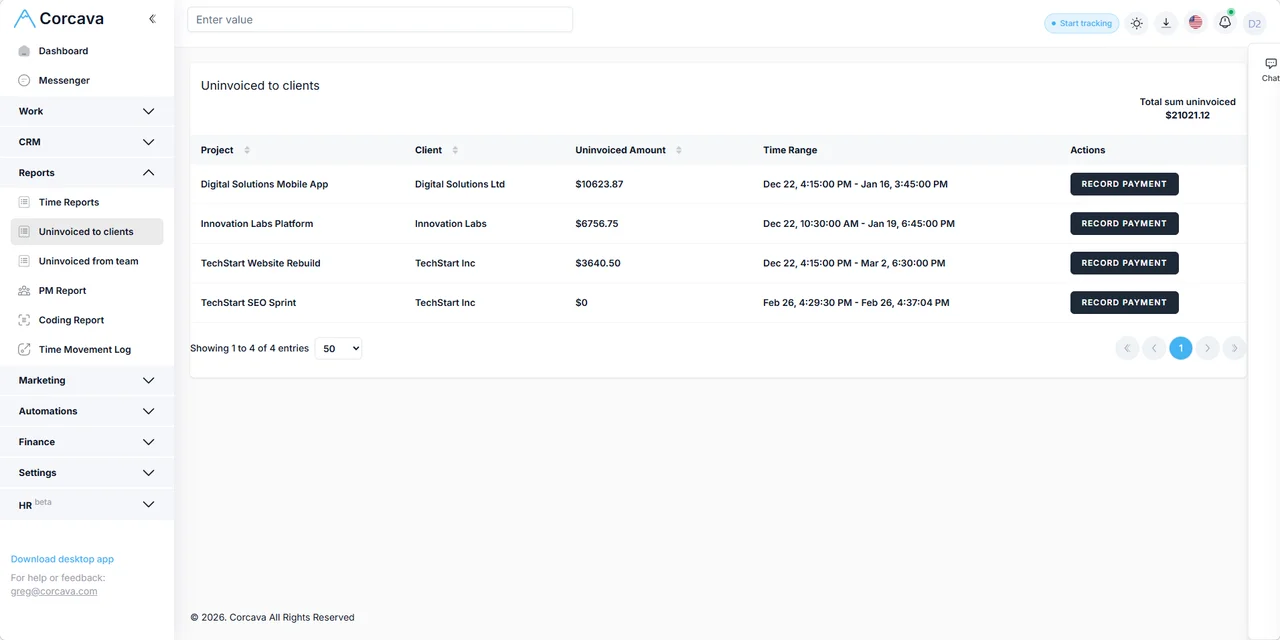Screen dimensions: 1280x640
Task: Open the PM Report page
Action: pos(62,291)
